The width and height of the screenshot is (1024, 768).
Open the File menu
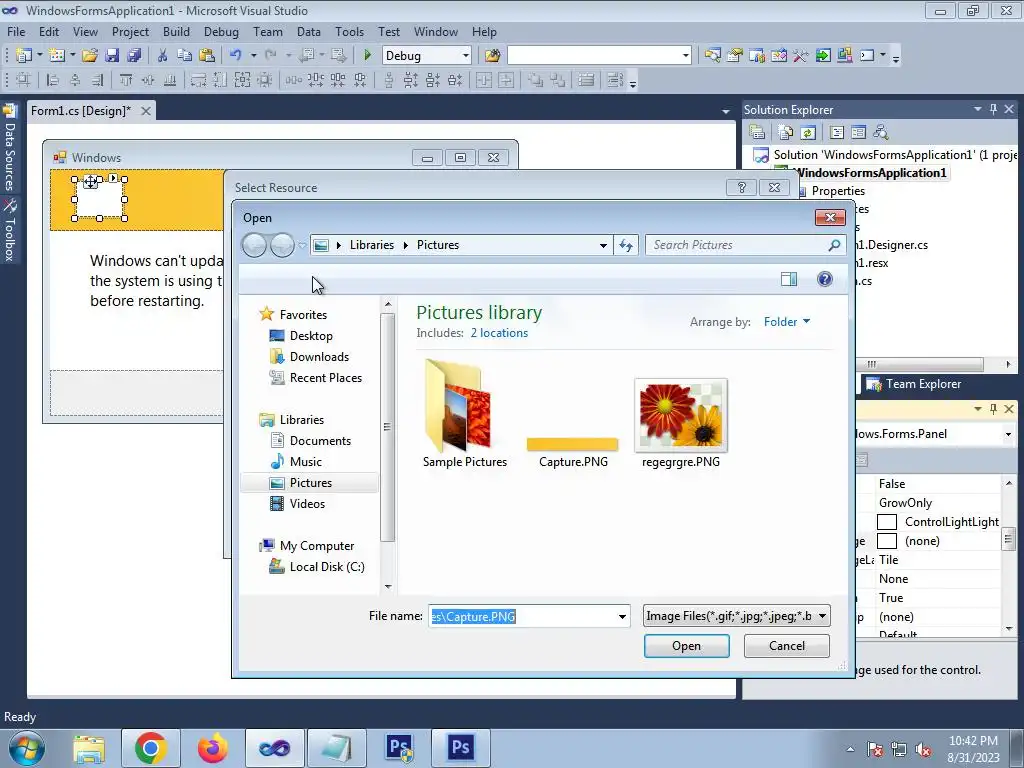tap(16, 31)
